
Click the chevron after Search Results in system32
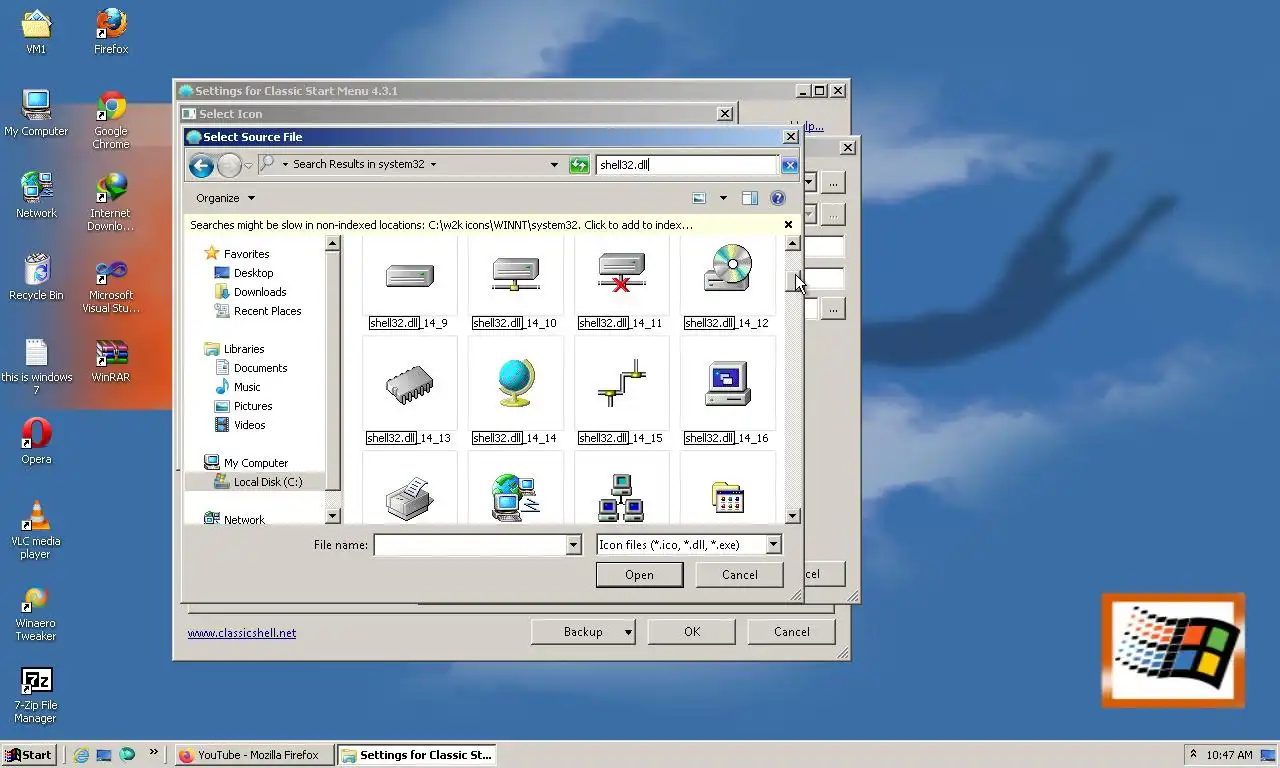[x=433, y=165]
